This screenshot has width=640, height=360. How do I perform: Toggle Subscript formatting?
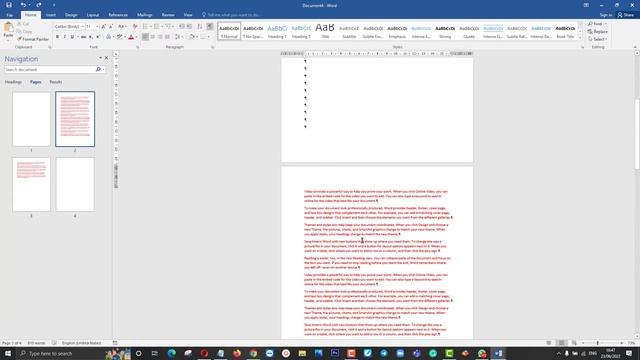[91, 37]
